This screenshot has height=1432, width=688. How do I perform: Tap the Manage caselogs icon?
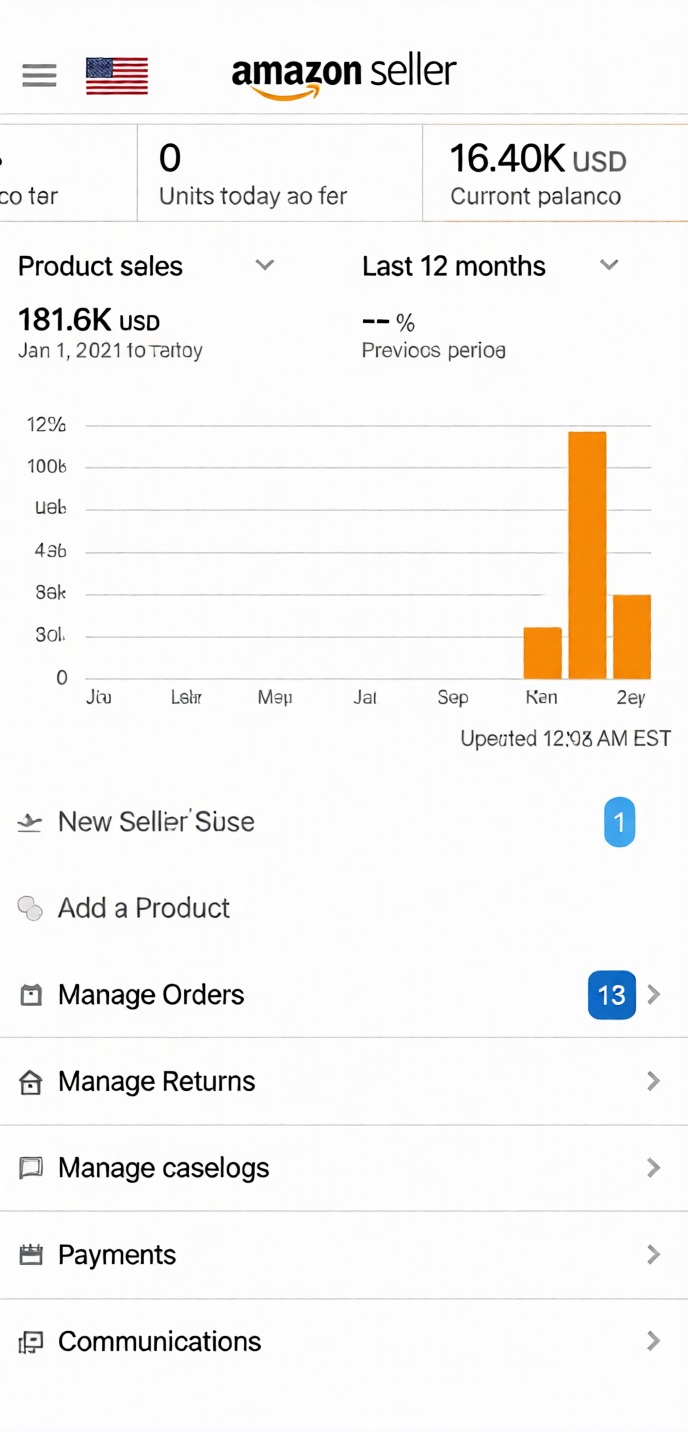click(x=31, y=1168)
